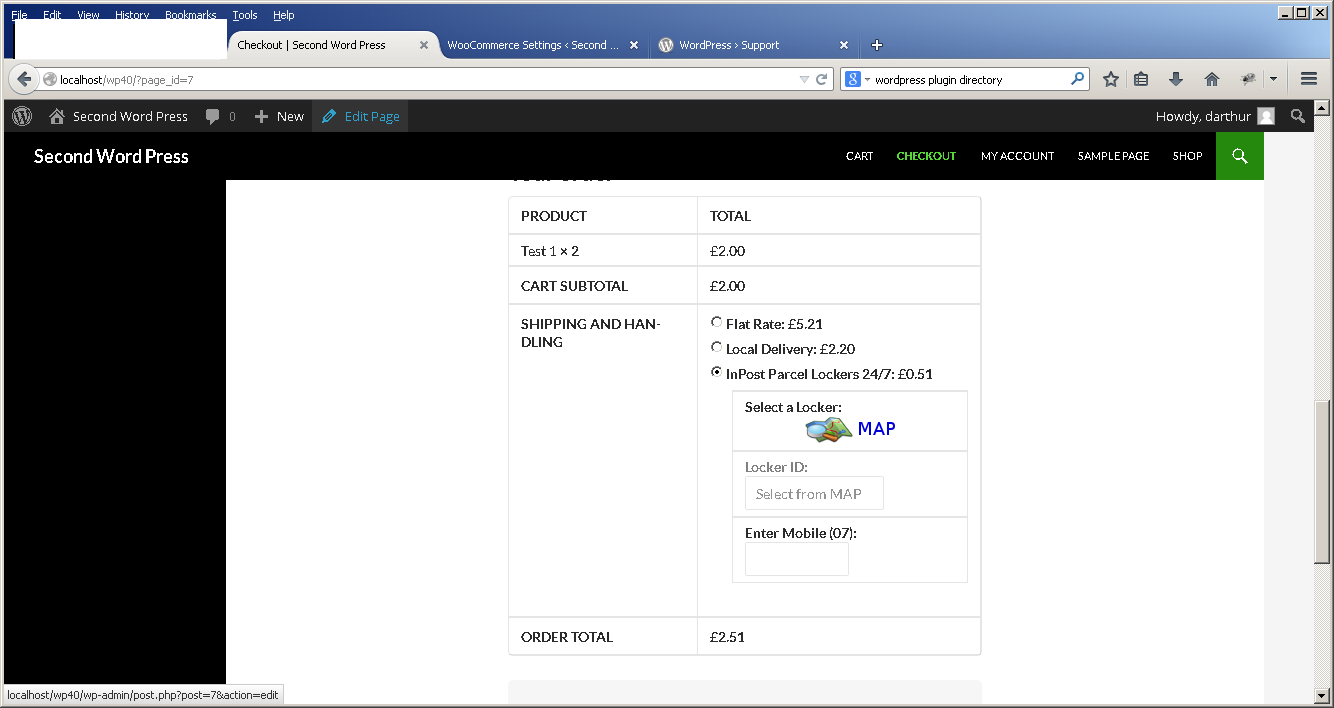Click the site globe icon in the address bar
The width and height of the screenshot is (1334, 708).
[50, 79]
